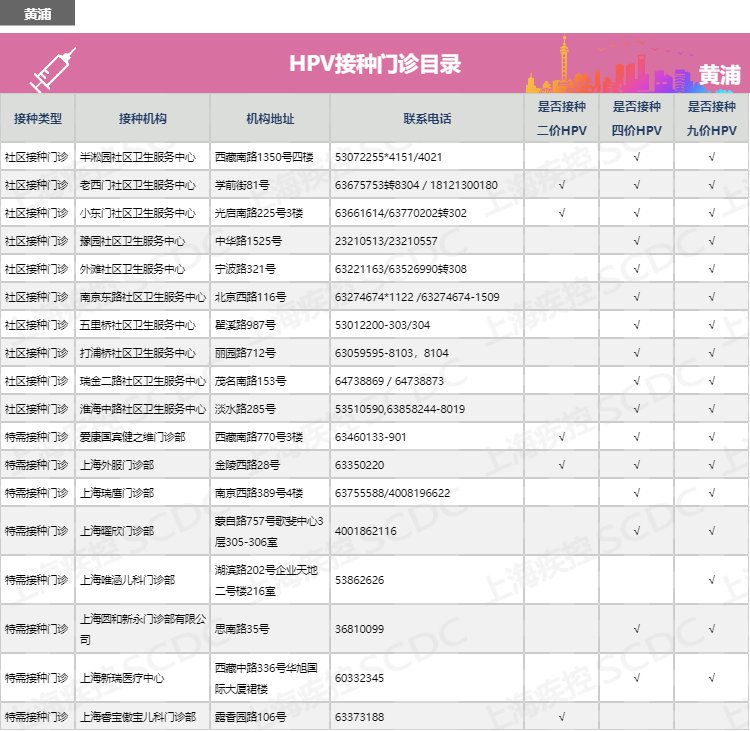
Task: Click the 接种机构 column header
Action: (x=142, y=118)
